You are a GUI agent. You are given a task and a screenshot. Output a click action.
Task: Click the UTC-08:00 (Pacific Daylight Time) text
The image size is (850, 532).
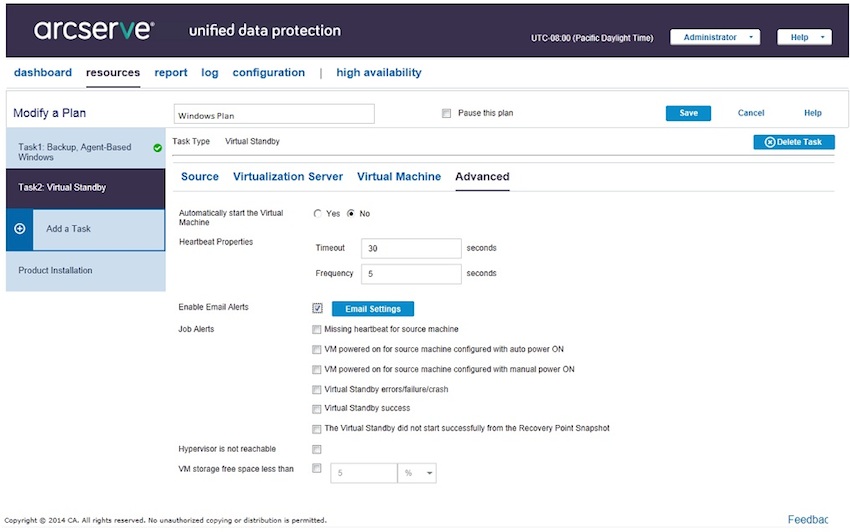coord(592,38)
